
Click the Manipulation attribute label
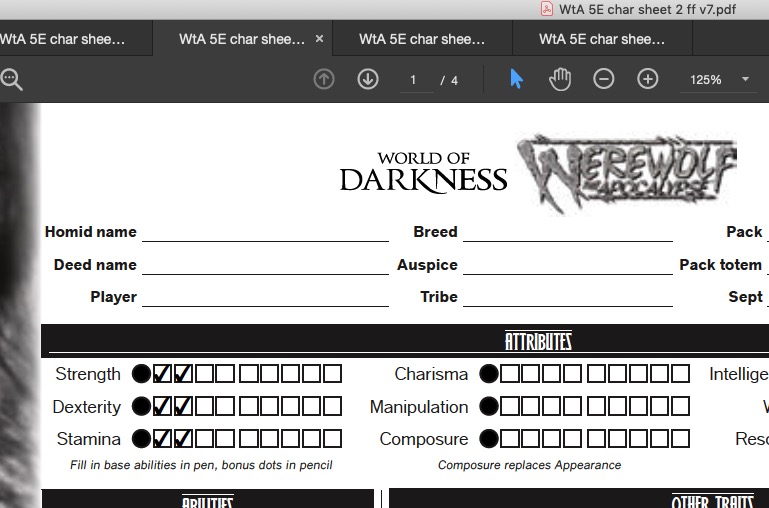click(x=419, y=407)
